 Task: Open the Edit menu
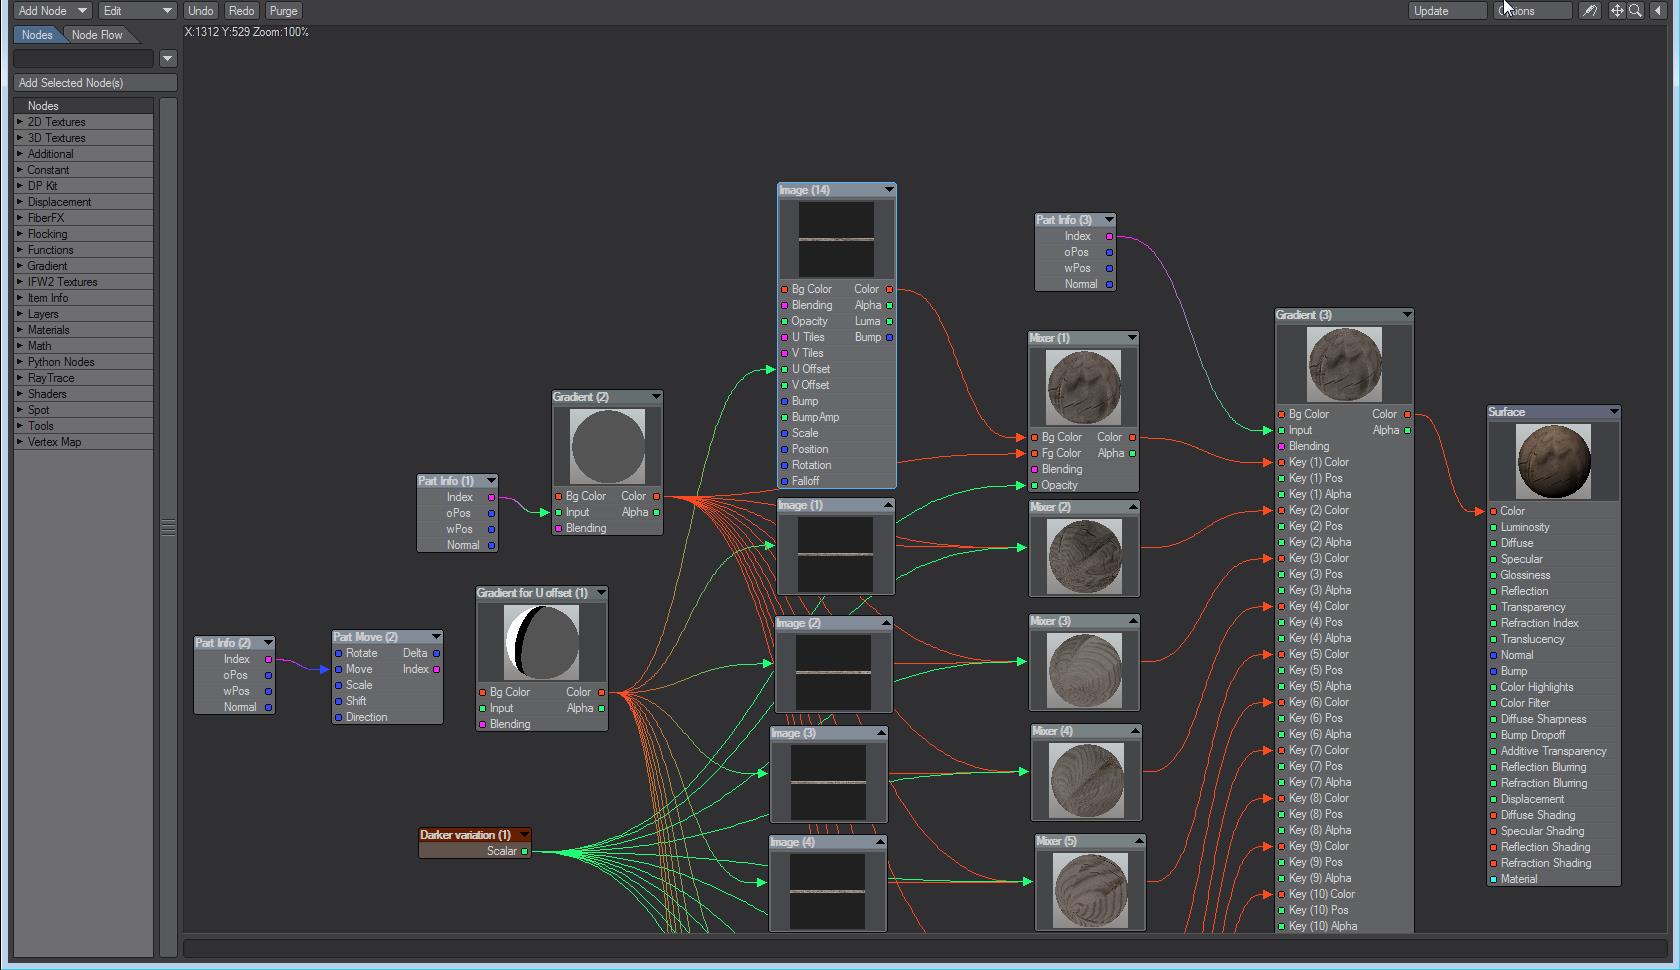137,11
